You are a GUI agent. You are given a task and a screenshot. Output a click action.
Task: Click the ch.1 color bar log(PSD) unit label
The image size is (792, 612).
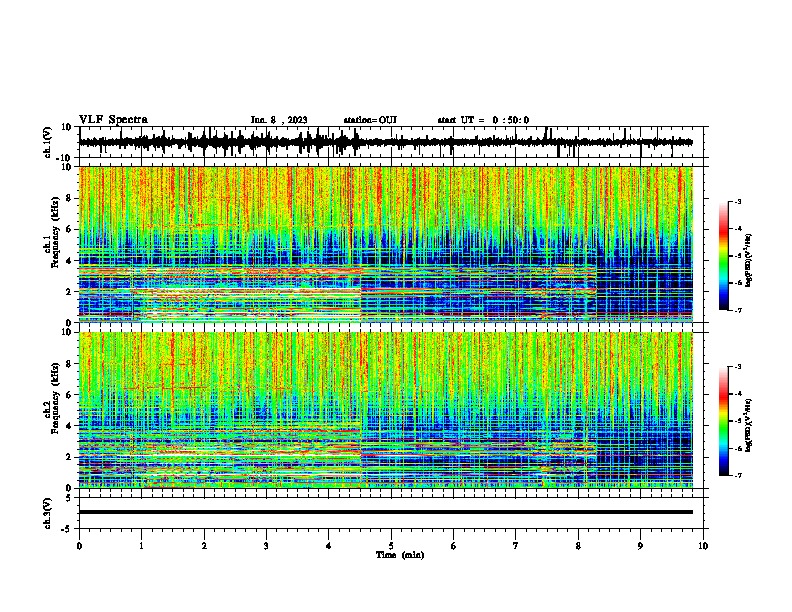click(749, 261)
